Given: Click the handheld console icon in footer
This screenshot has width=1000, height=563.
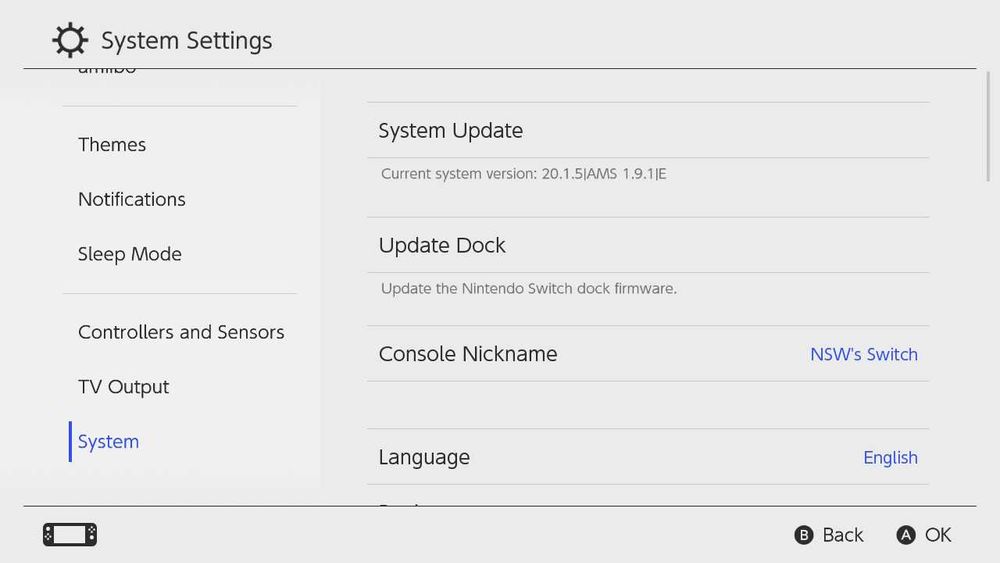Looking at the screenshot, I should click(70, 535).
